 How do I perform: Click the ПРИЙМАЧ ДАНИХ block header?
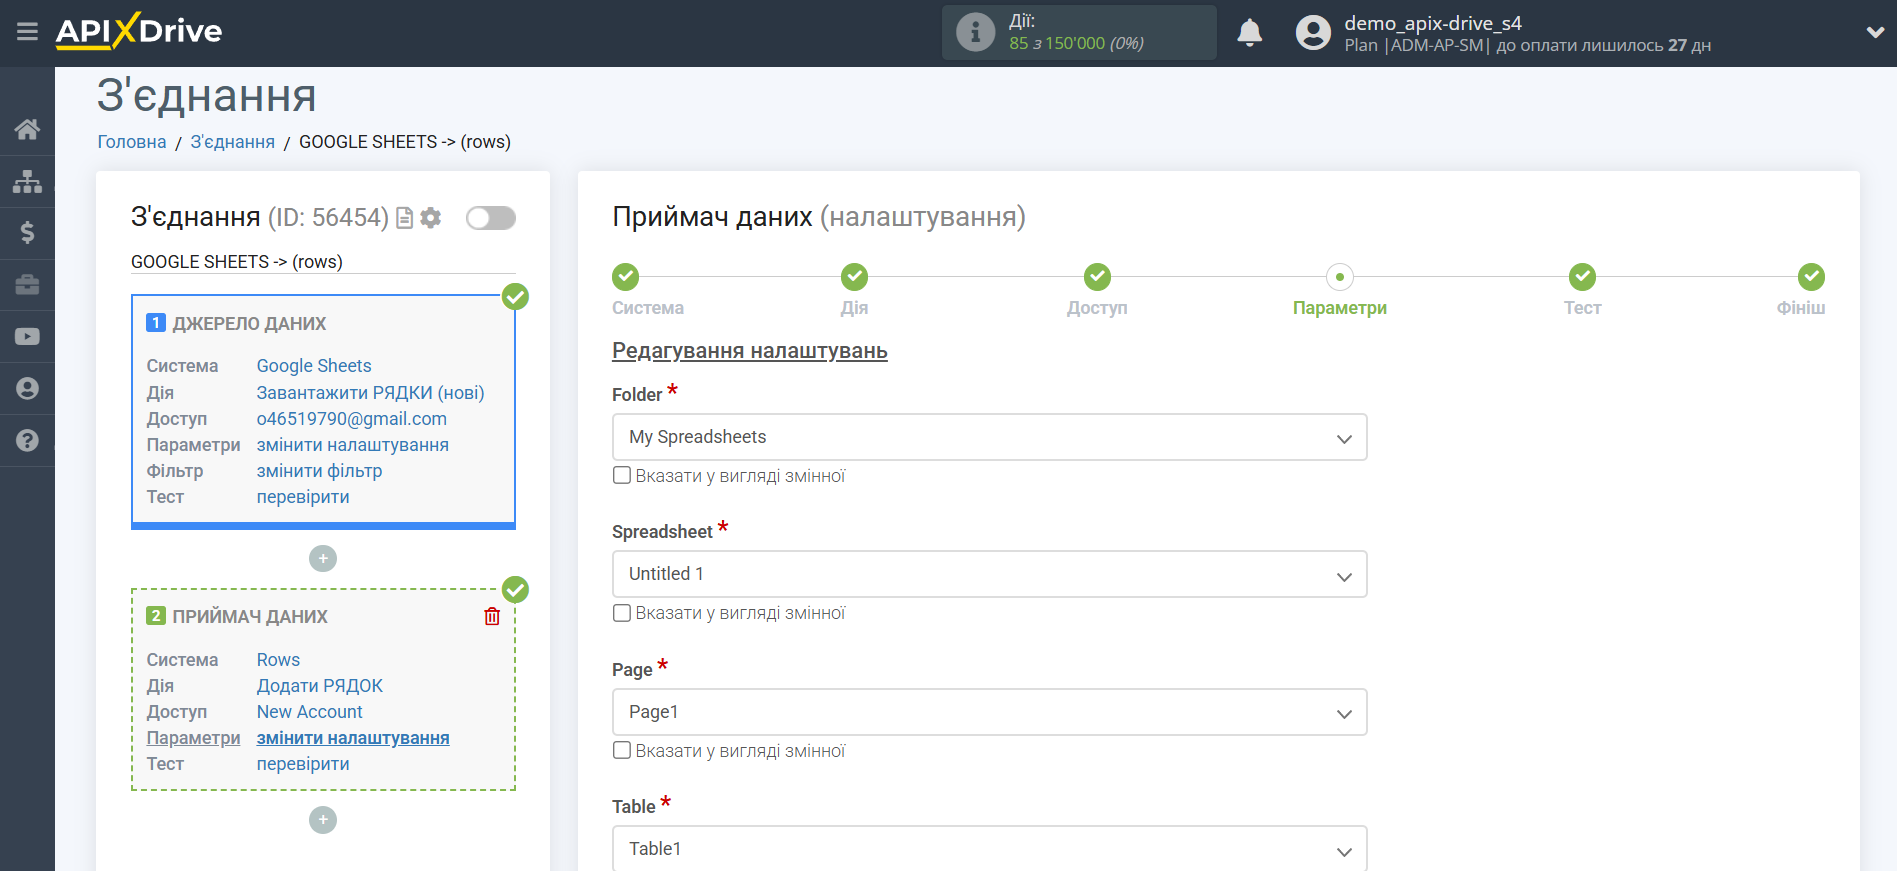(250, 616)
